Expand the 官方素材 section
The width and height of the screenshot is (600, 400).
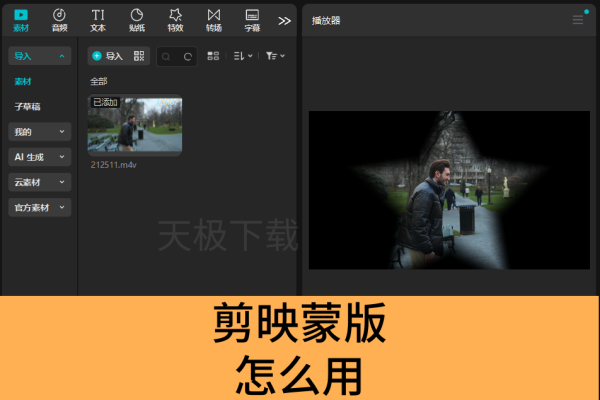click(x=40, y=207)
